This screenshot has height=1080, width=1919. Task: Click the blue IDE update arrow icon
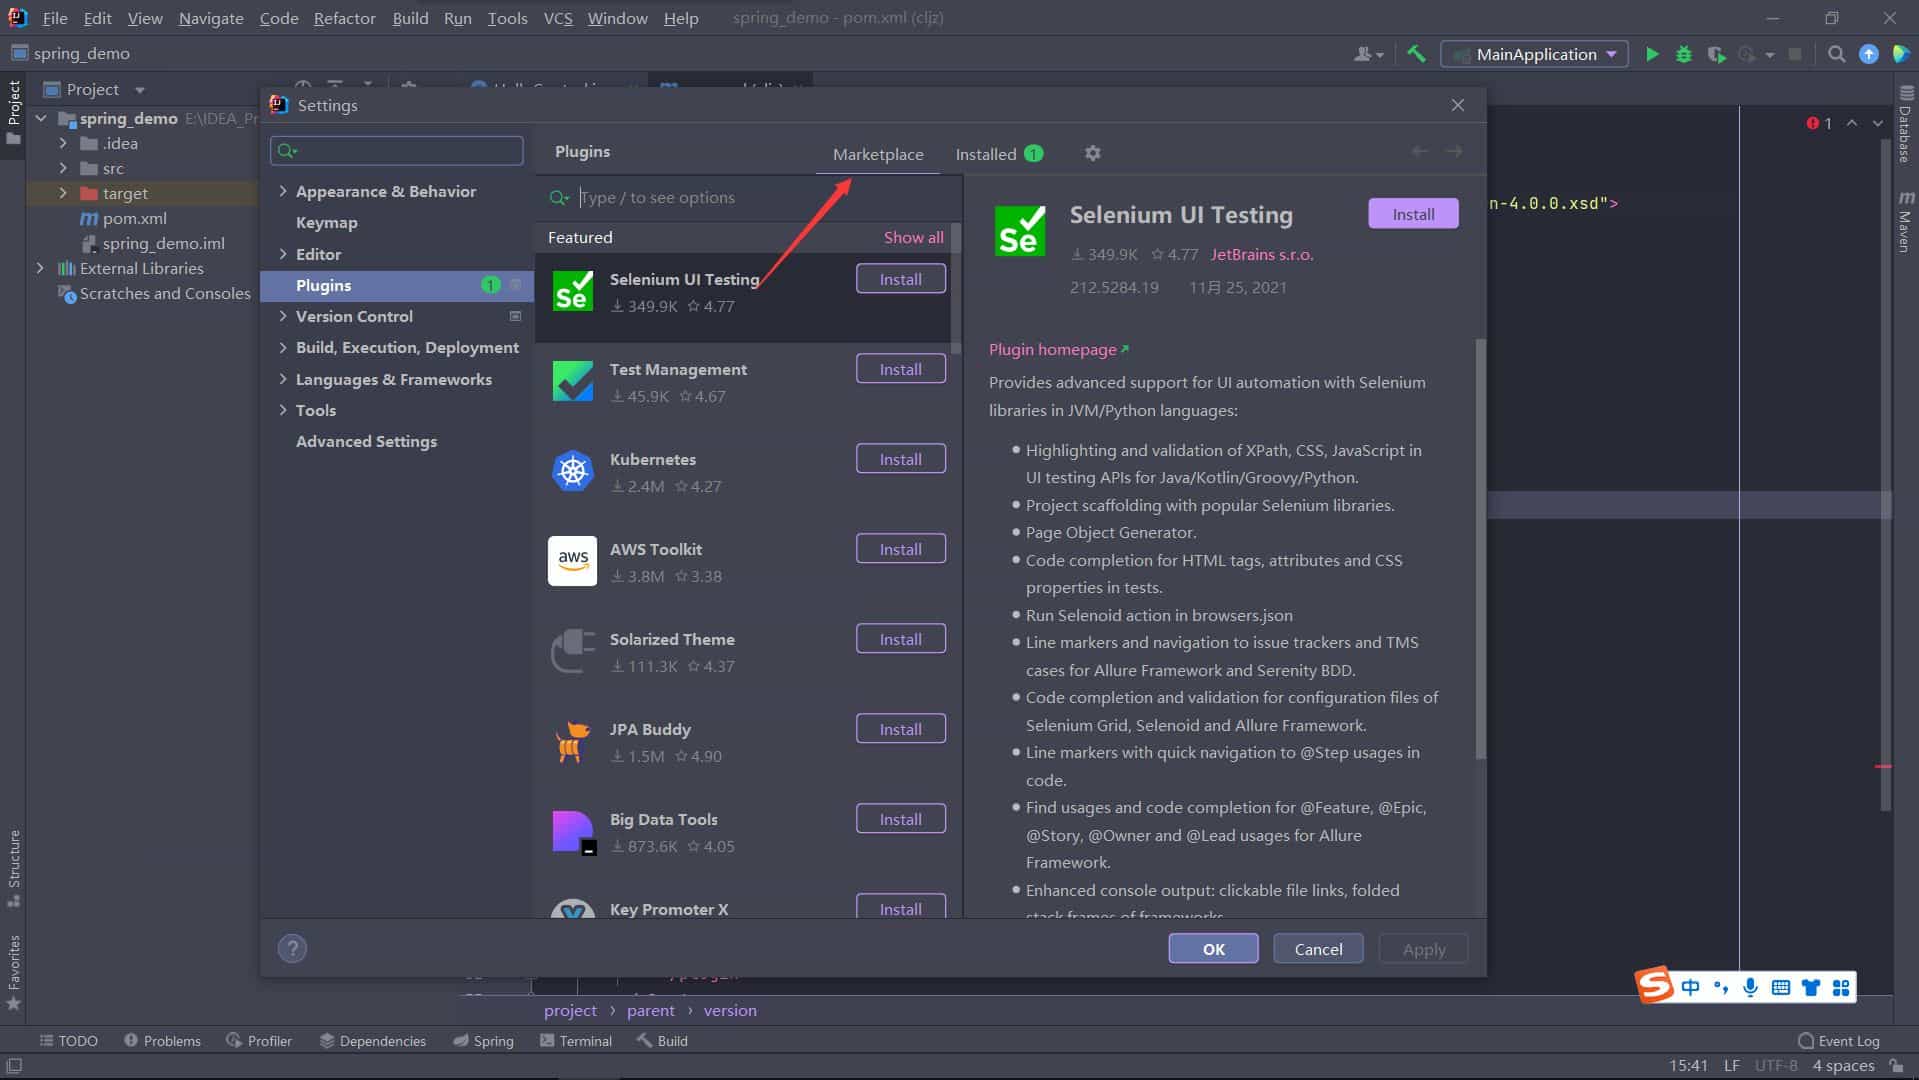coord(1868,54)
